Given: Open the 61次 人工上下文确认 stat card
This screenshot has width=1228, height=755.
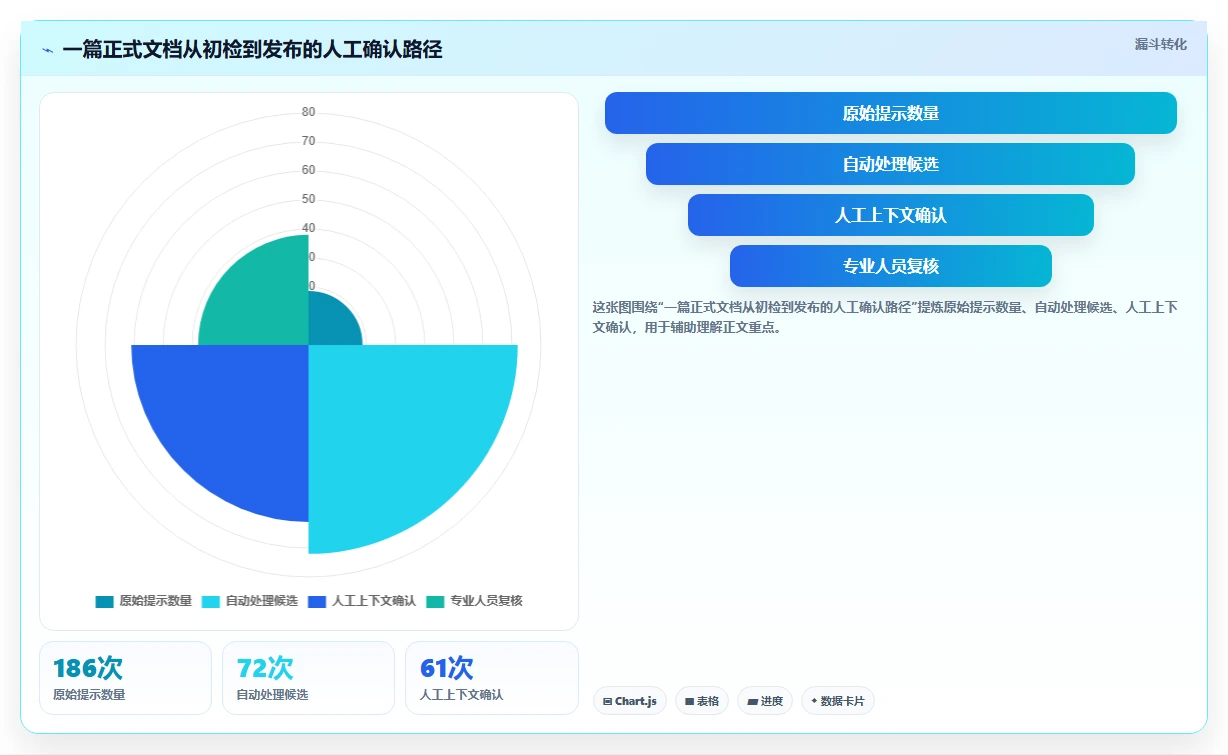Looking at the screenshot, I should (x=492, y=678).
